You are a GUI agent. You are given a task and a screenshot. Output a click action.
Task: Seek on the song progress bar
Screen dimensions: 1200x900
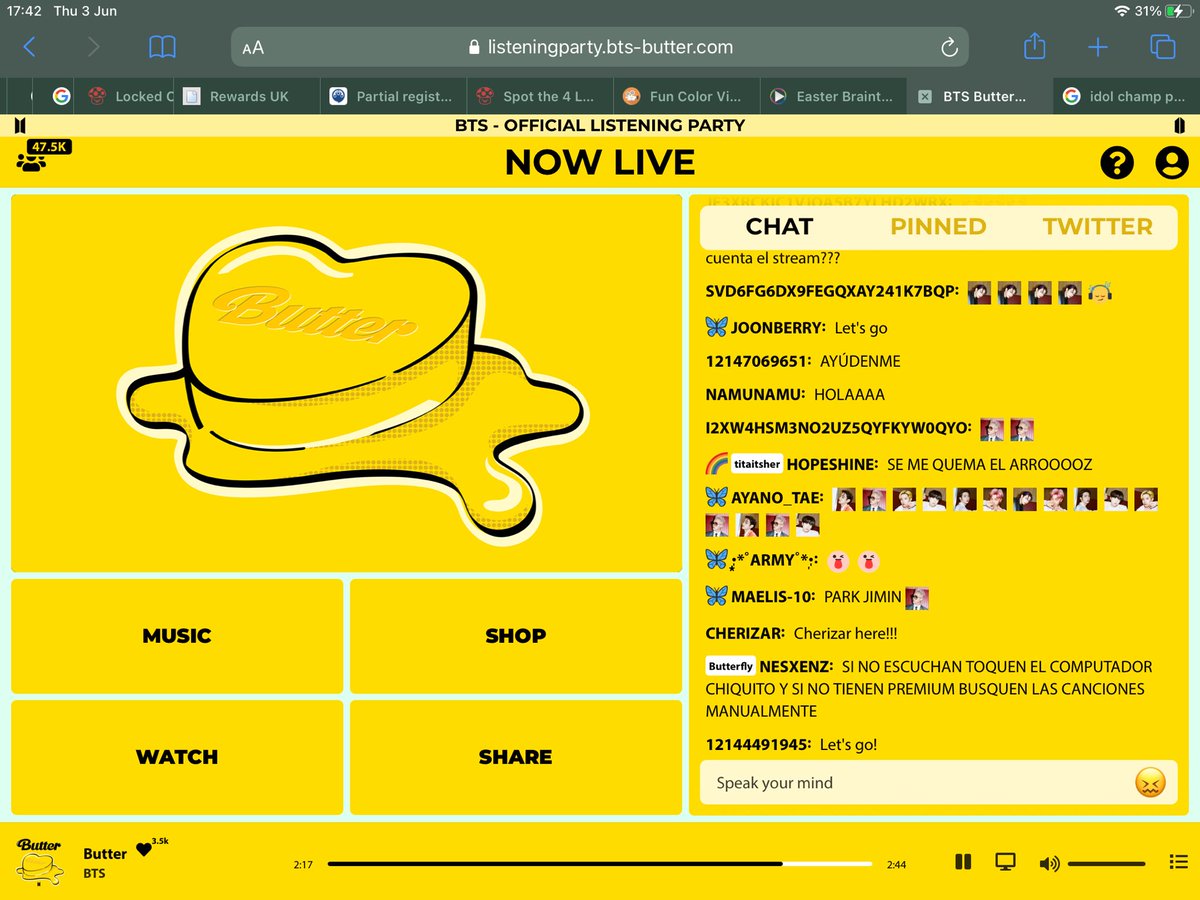600,863
